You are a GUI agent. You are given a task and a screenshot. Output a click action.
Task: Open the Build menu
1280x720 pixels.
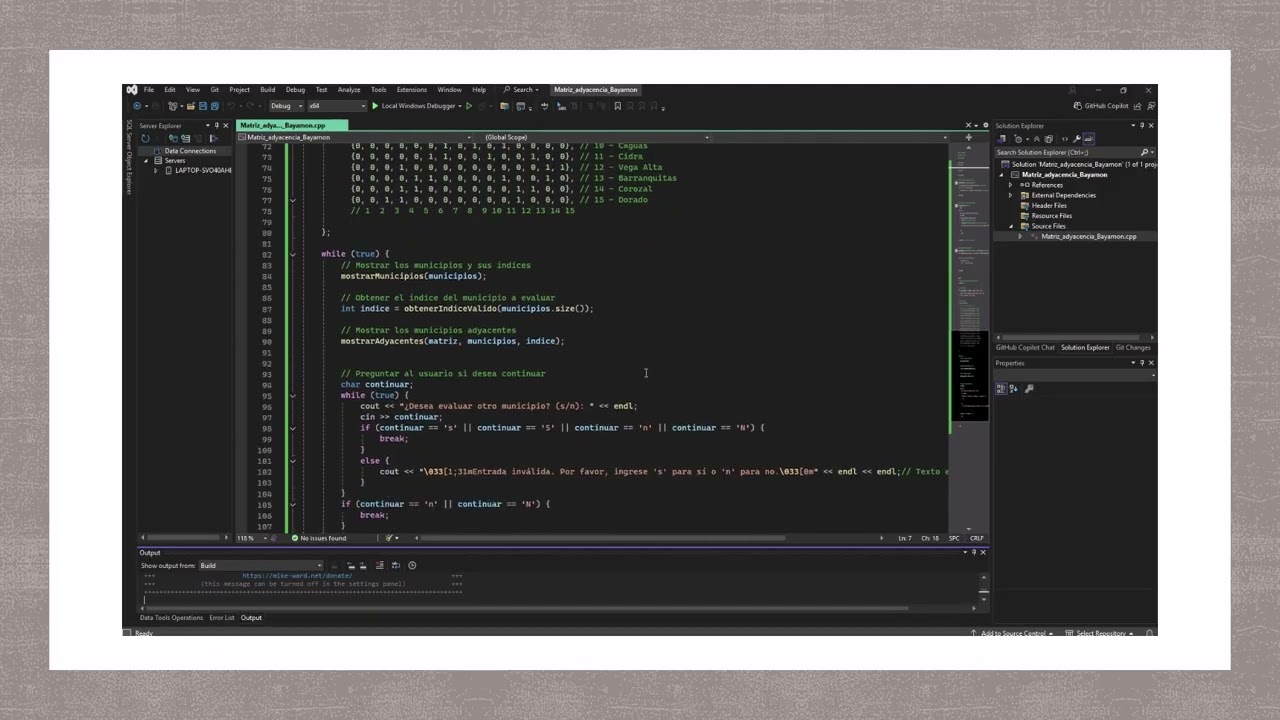267,90
